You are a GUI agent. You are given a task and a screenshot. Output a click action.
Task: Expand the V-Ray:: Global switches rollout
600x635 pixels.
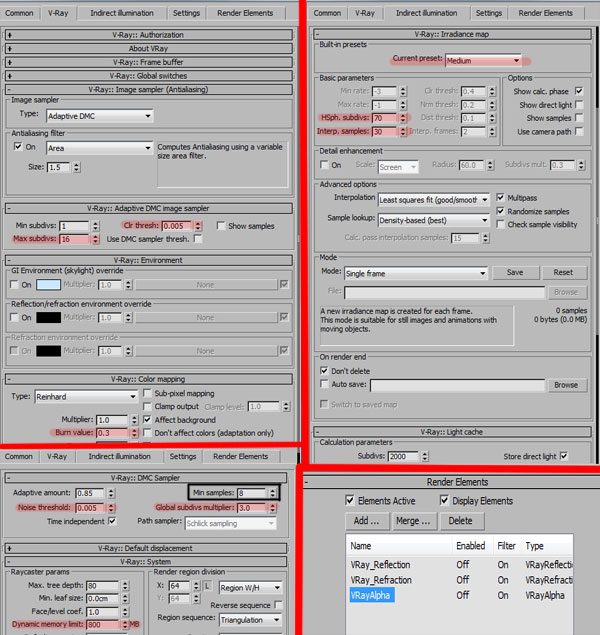click(x=149, y=76)
